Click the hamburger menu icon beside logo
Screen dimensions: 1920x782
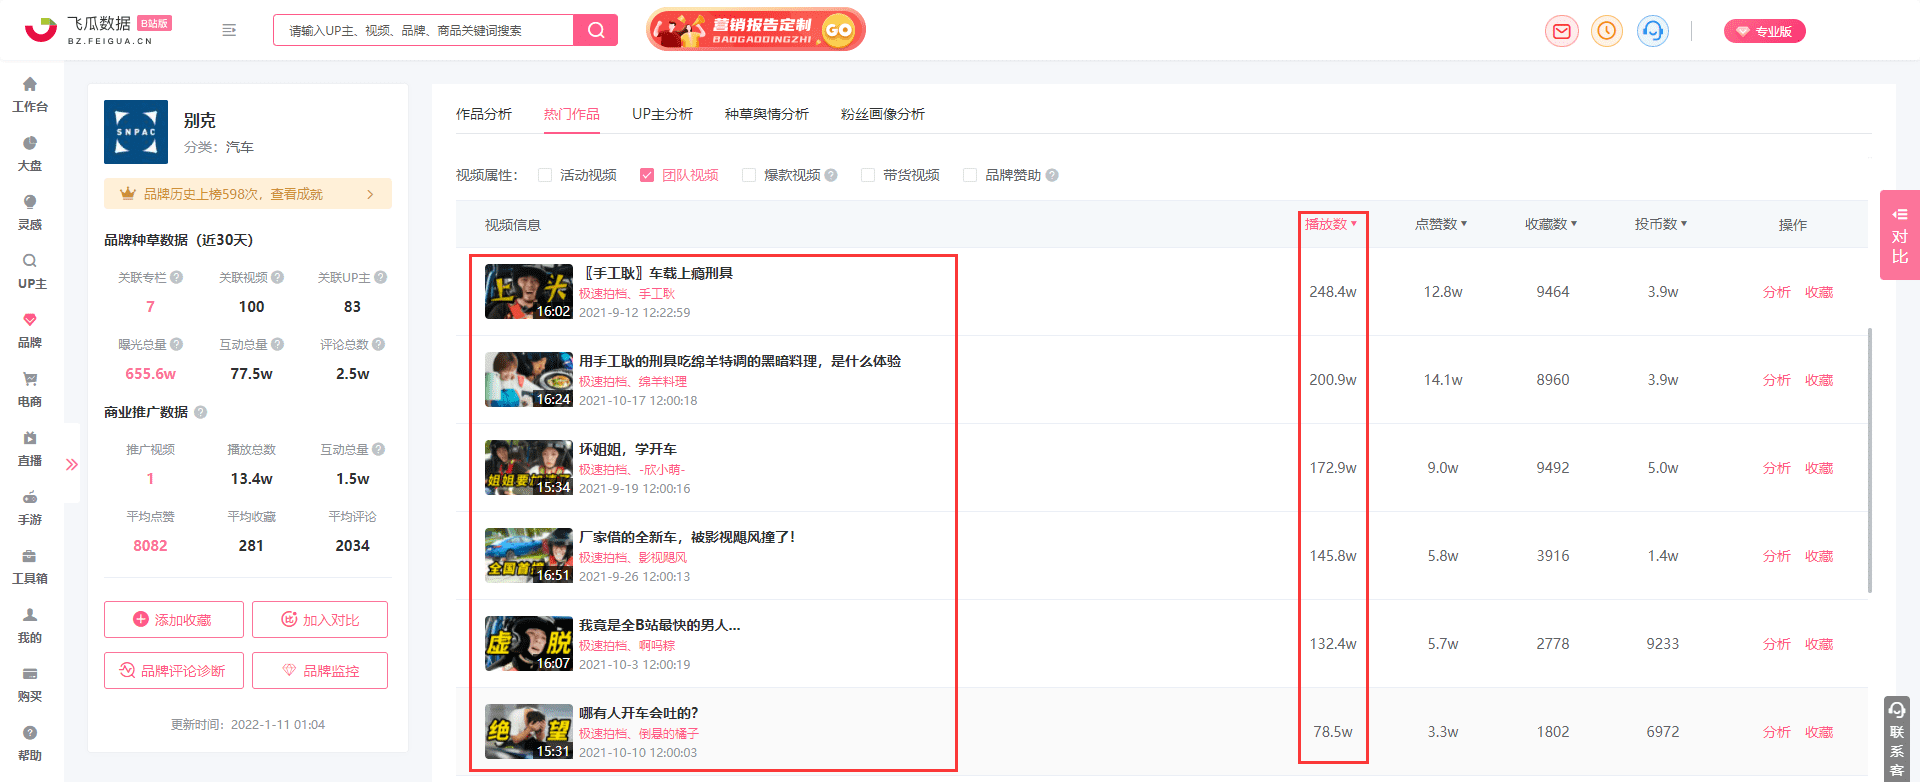tap(229, 30)
